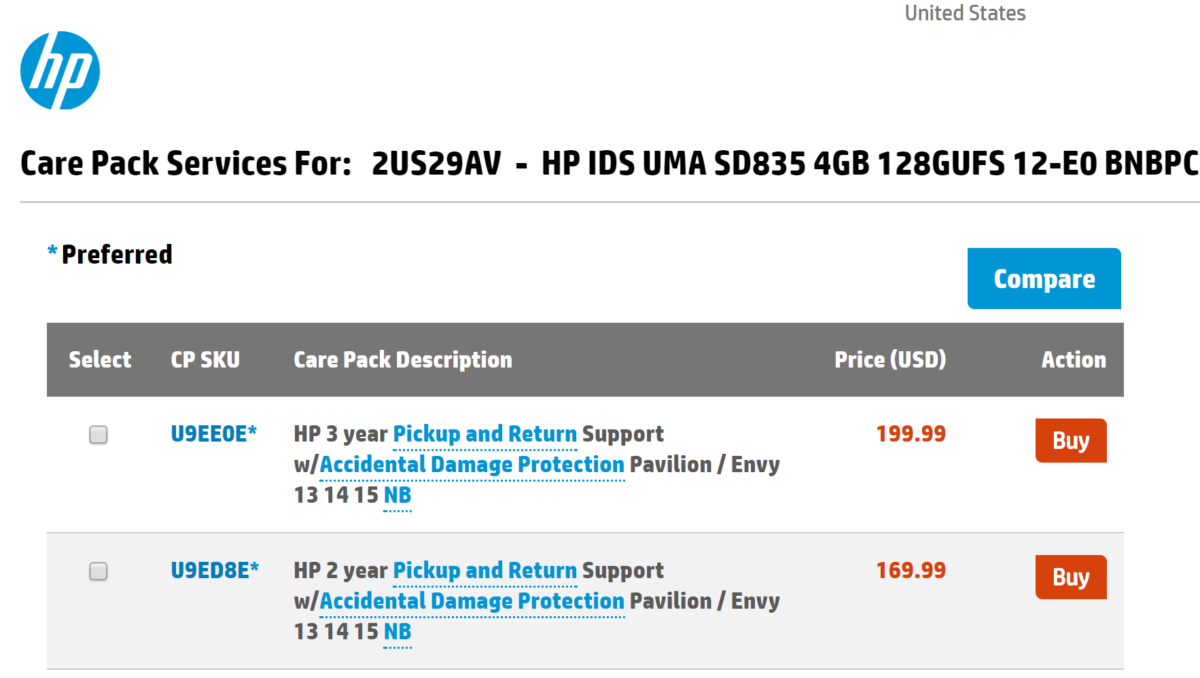The image size is (1200, 678).
Task: Click the 169.99 price value
Action: click(x=911, y=570)
